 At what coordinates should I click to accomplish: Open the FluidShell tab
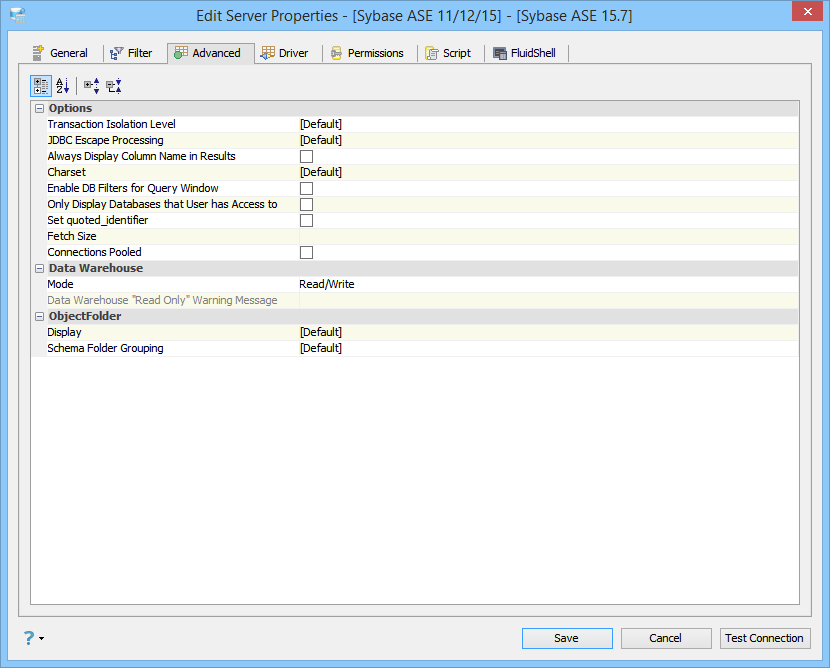tap(524, 53)
